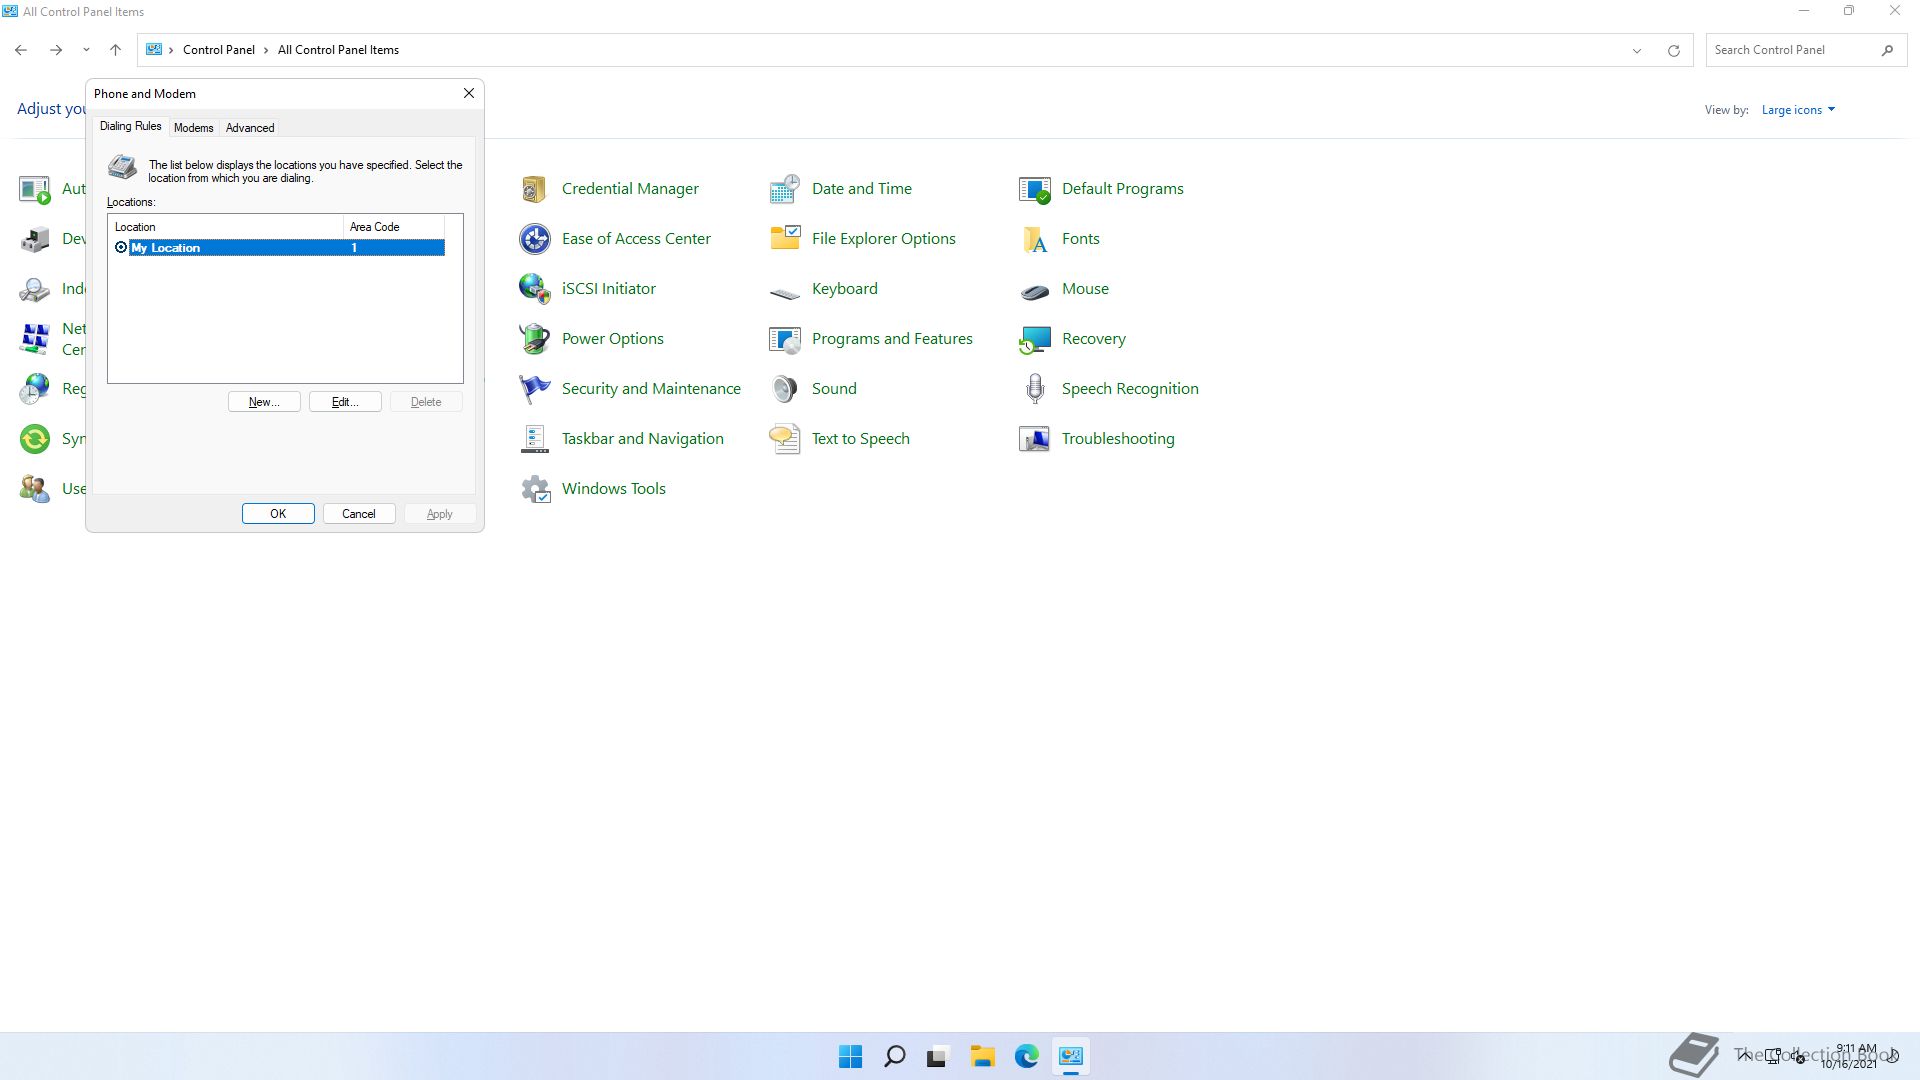Open the Troubleshooting link

(1117, 439)
